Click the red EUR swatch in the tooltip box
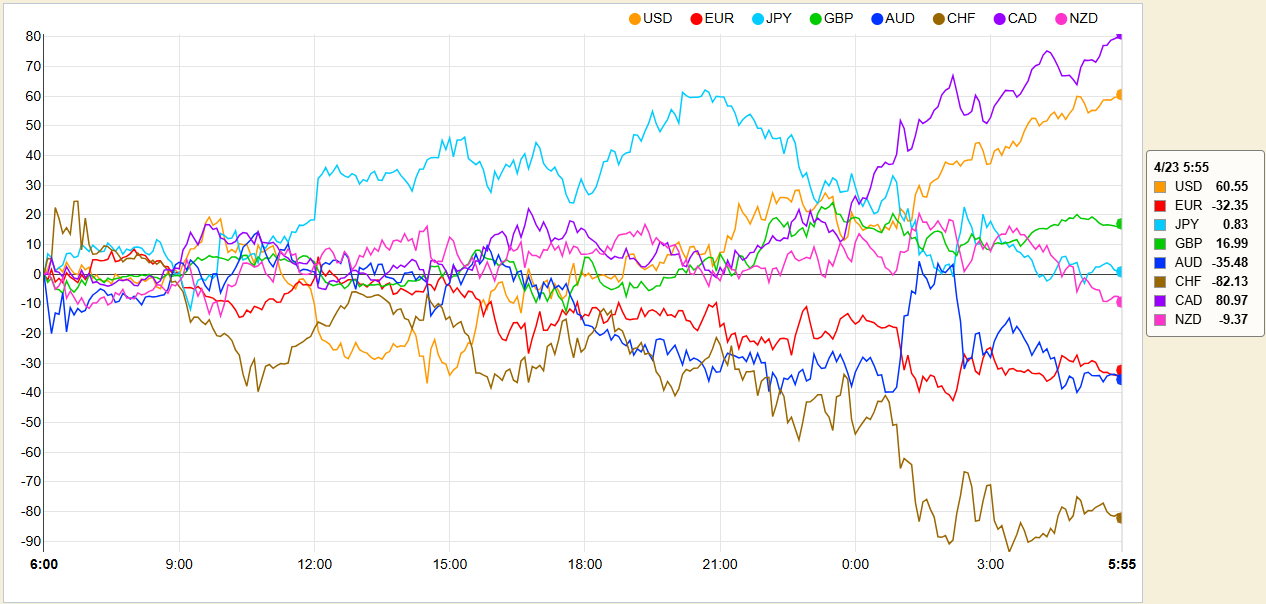 click(x=1160, y=206)
